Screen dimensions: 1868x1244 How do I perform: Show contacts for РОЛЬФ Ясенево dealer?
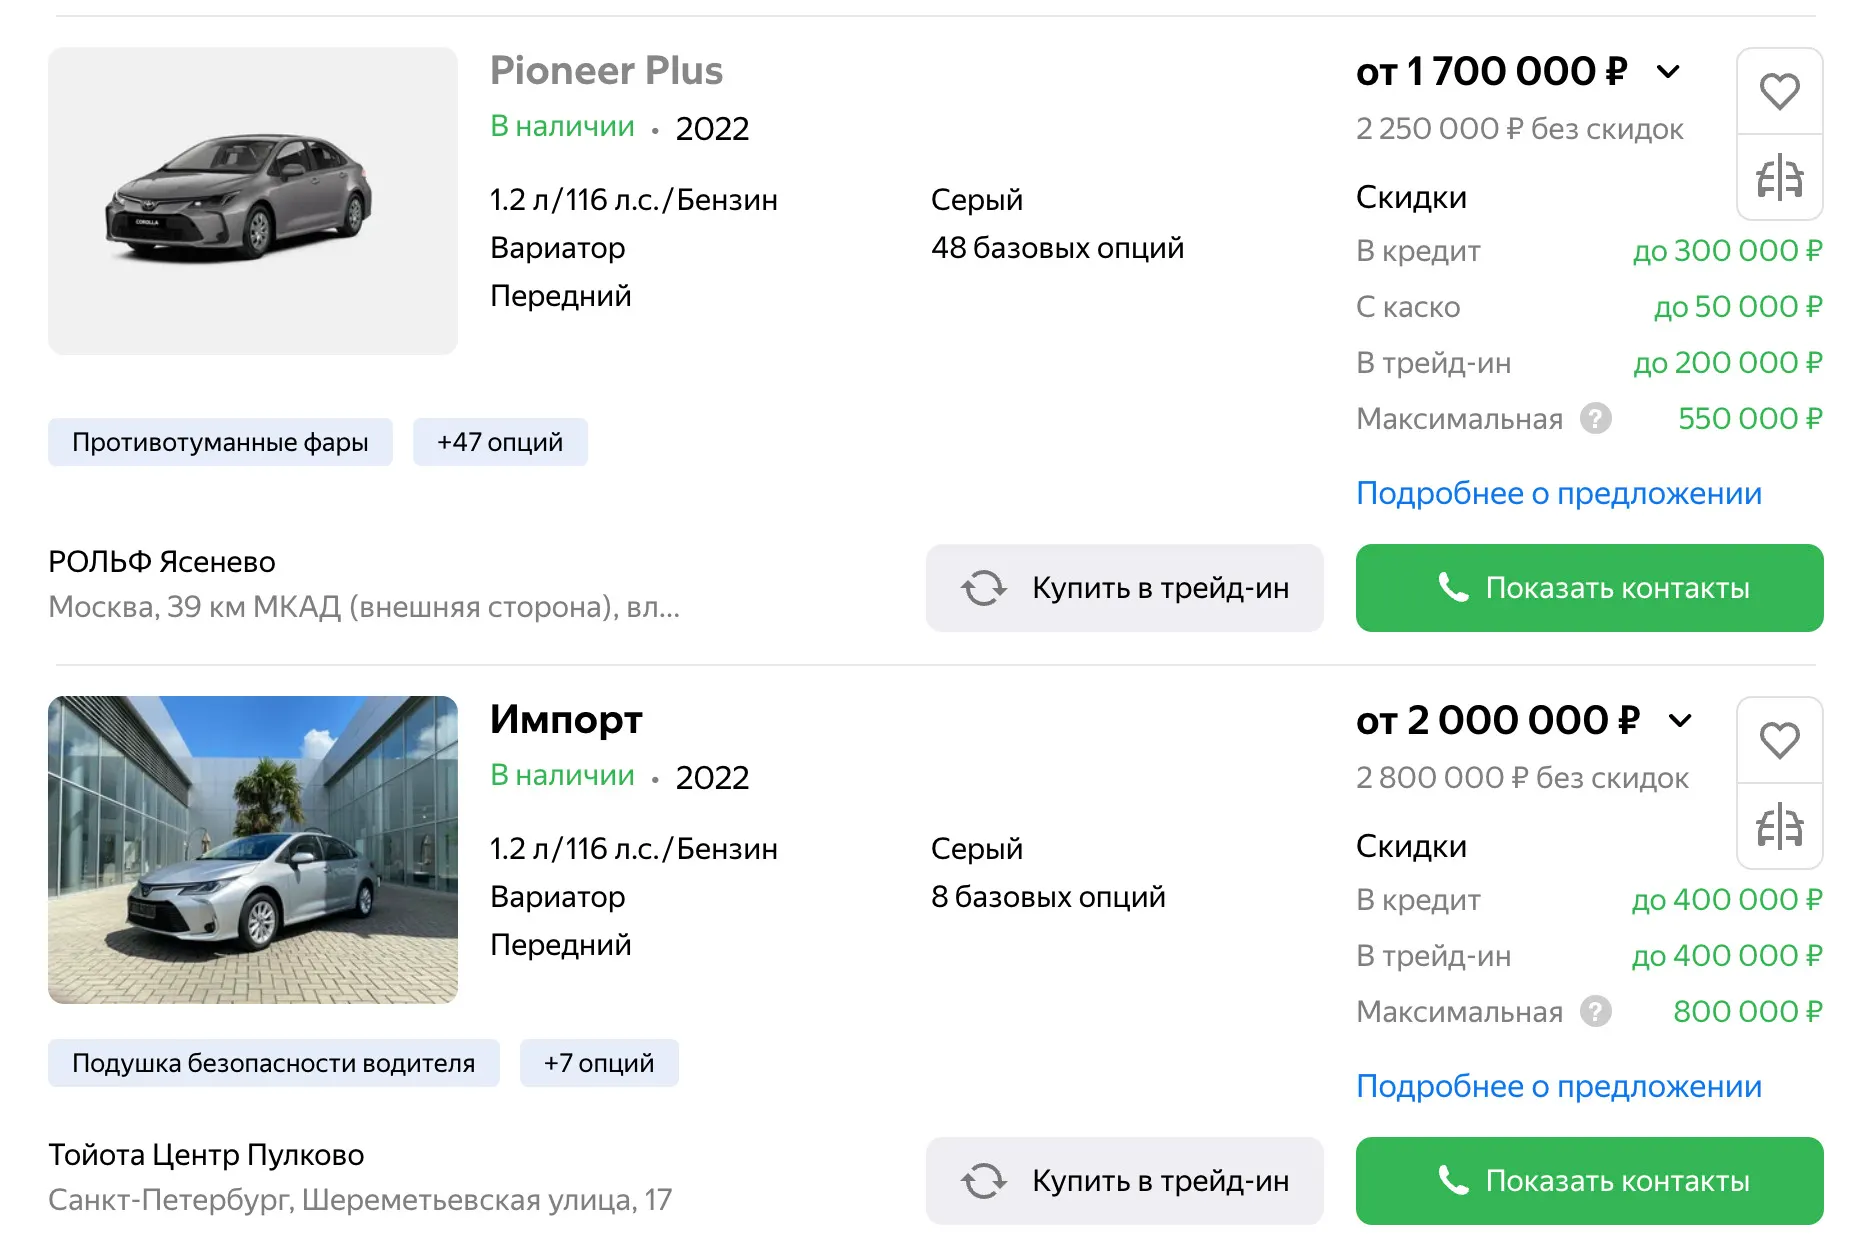click(x=1589, y=588)
